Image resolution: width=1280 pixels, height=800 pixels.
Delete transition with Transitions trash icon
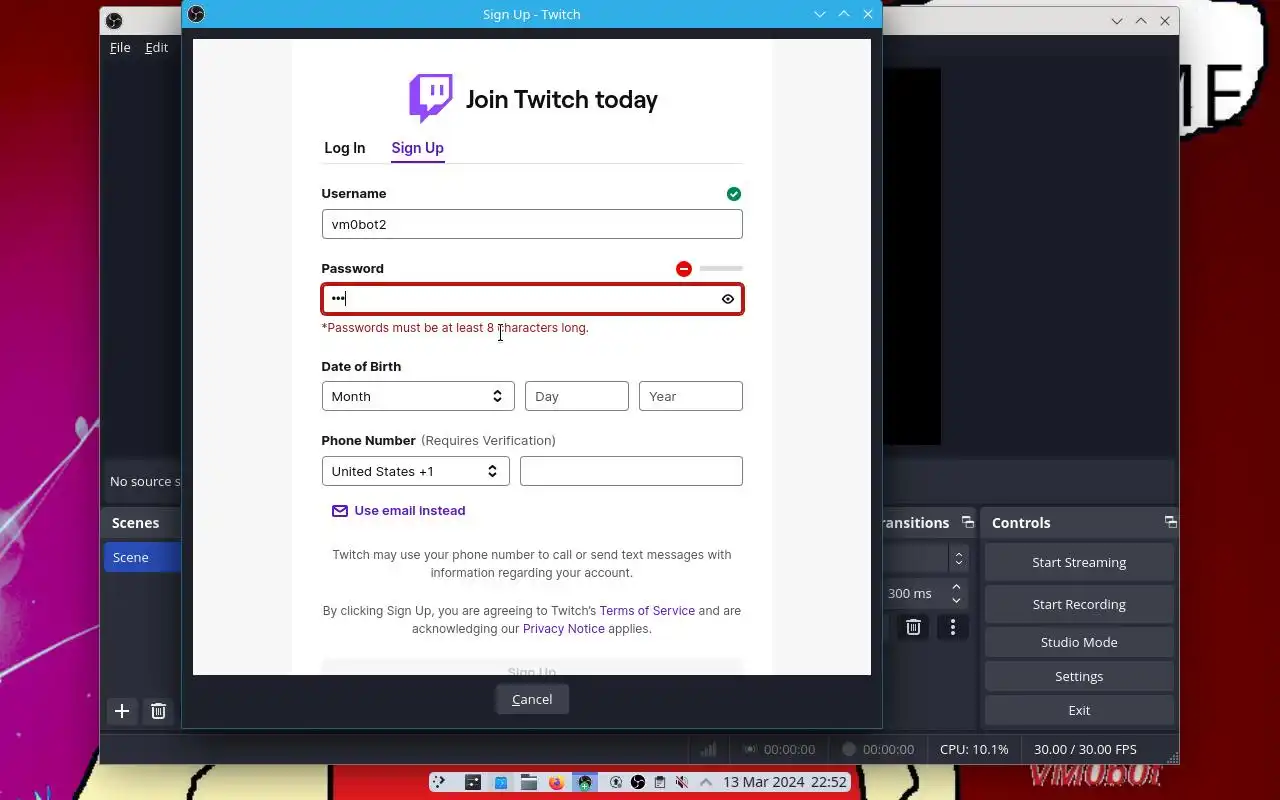pyautogui.click(x=913, y=627)
